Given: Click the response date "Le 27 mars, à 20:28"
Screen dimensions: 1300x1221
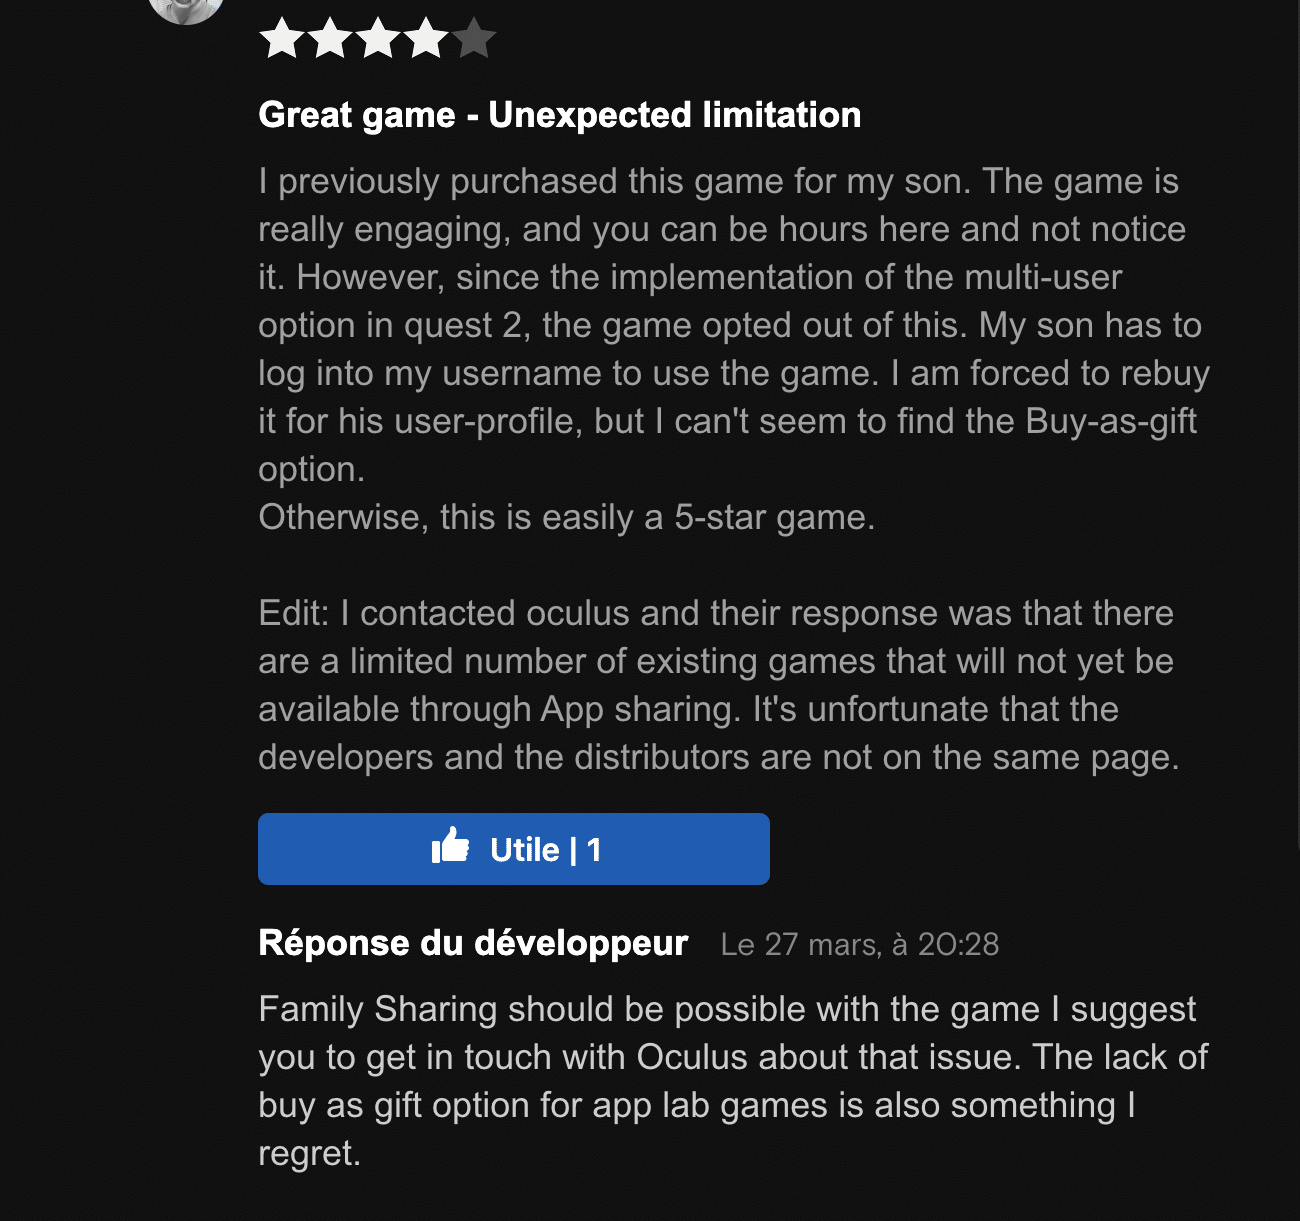Looking at the screenshot, I should [x=860, y=945].
